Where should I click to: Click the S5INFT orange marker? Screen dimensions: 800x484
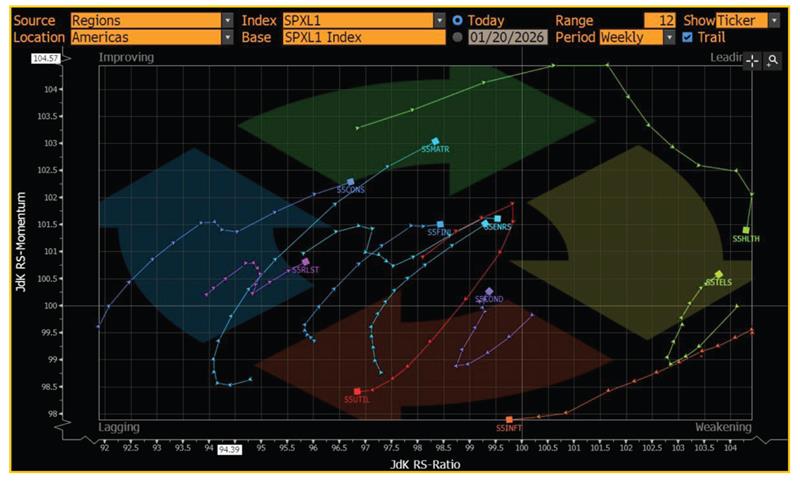509,419
